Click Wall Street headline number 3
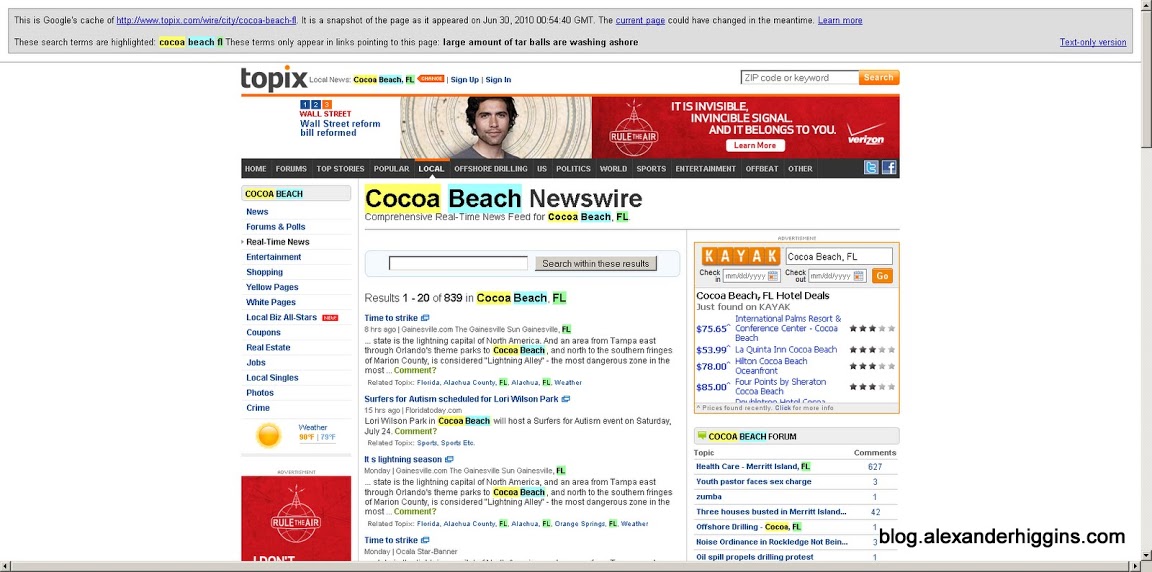The height and width of the screenshot is (572, 1152). (327, 105)
